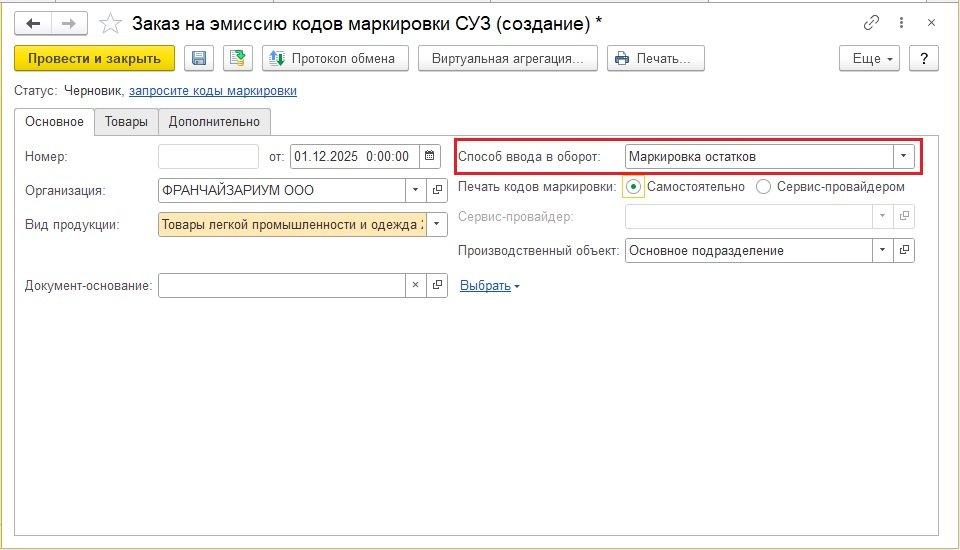This screenshot has height=550, width=960.
Task: Click into the Номер input field
Action: click(x=208, y=156)
